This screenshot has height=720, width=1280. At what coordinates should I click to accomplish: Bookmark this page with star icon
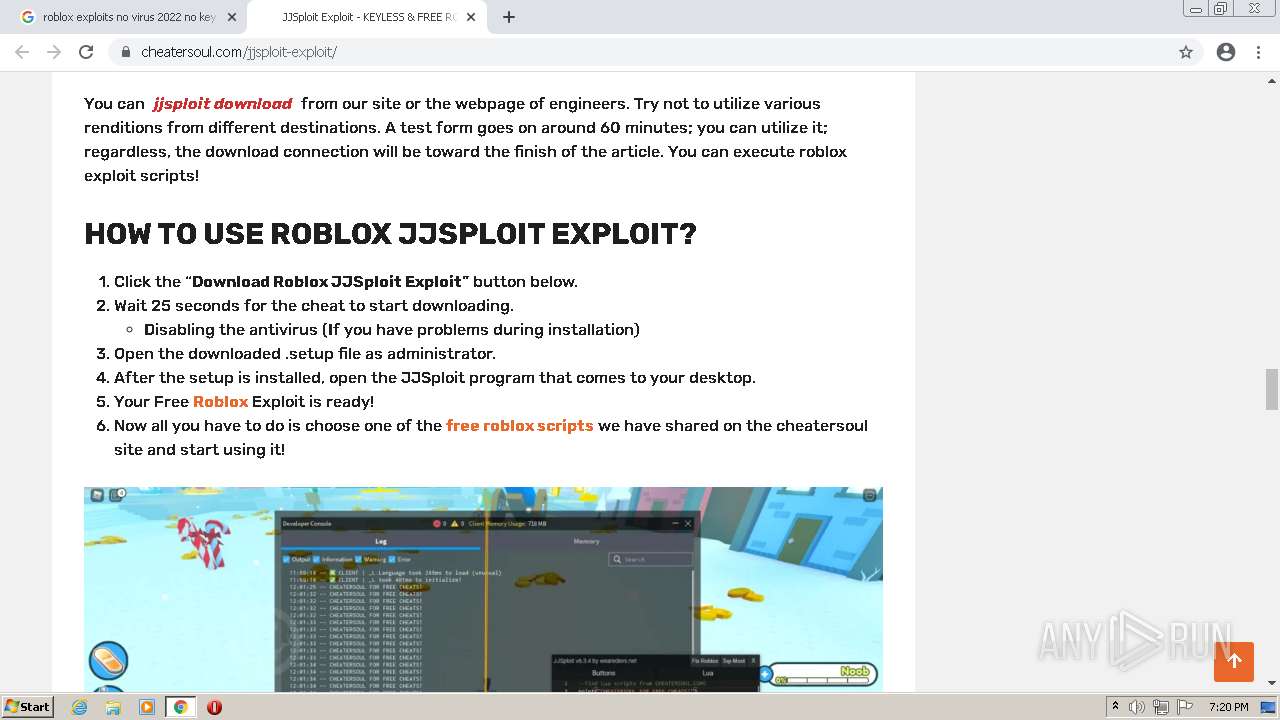coord(1186,52)
